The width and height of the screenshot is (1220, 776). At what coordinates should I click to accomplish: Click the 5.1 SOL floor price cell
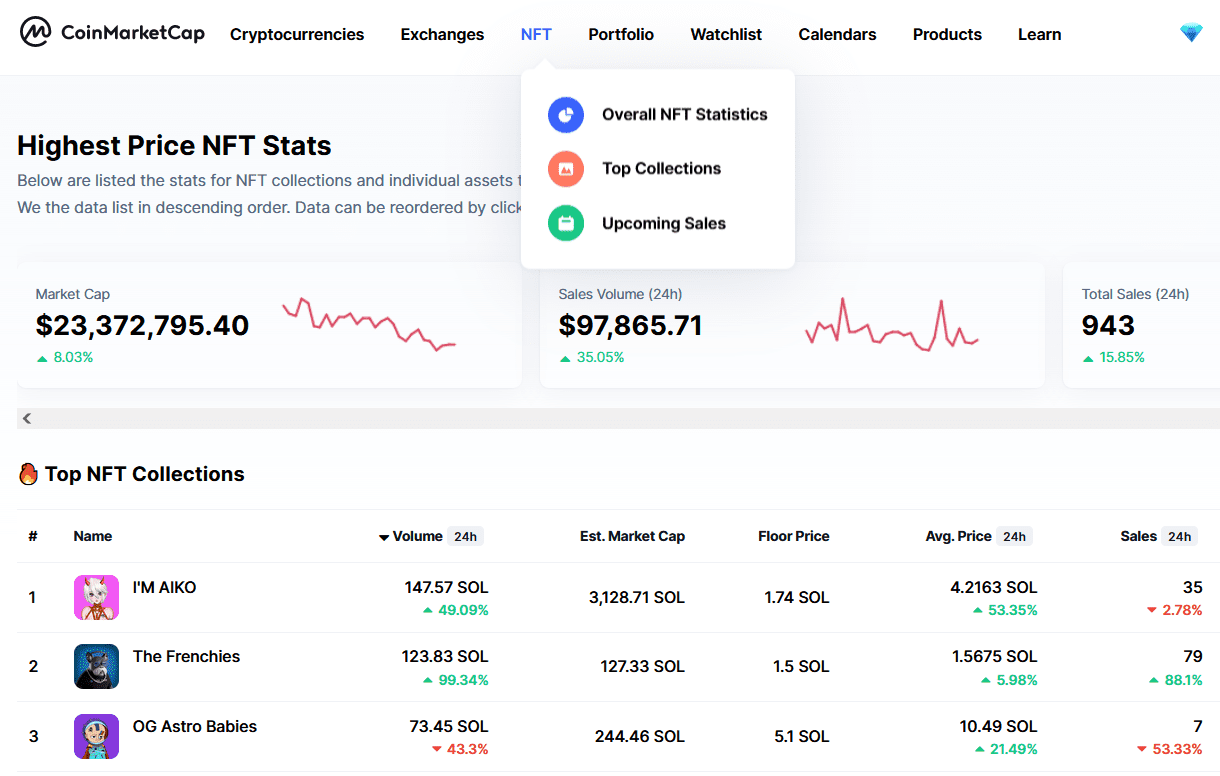tap(802, 736)
